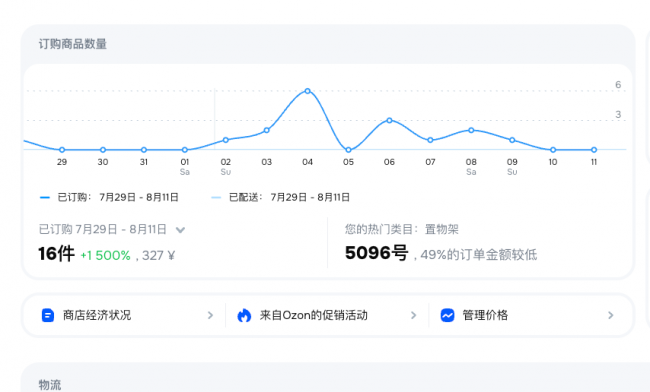Toggle the 已订购 legend series
Viewport: 650px width, 392px height.
pyautogui.click(x=109, y=197)
